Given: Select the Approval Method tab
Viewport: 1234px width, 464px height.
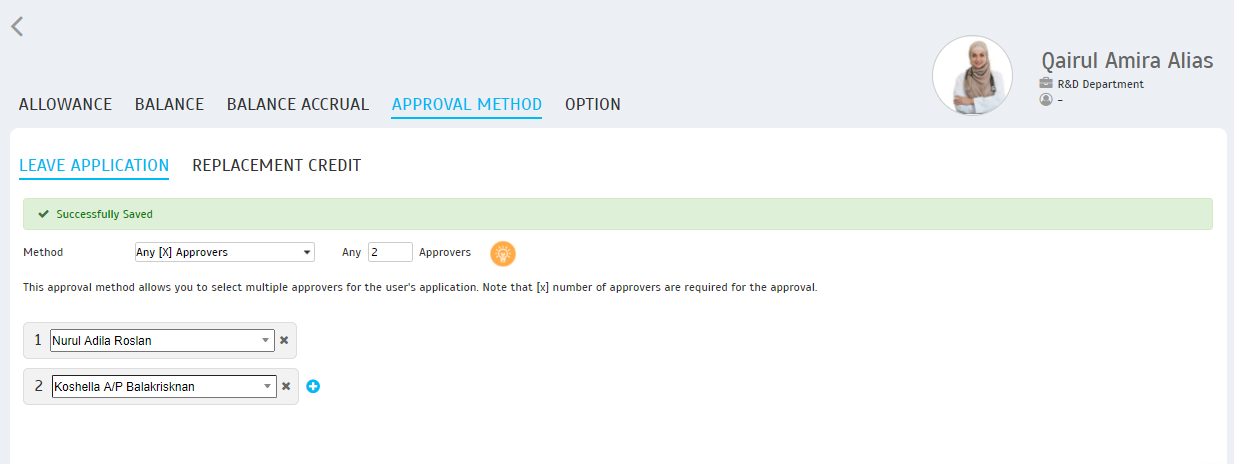Looking at the screenshot, I should coord(466,104).
